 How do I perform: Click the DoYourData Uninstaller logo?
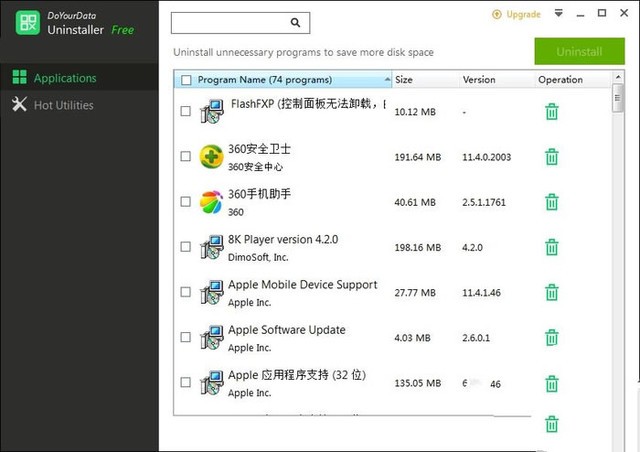tap(27, 23)
